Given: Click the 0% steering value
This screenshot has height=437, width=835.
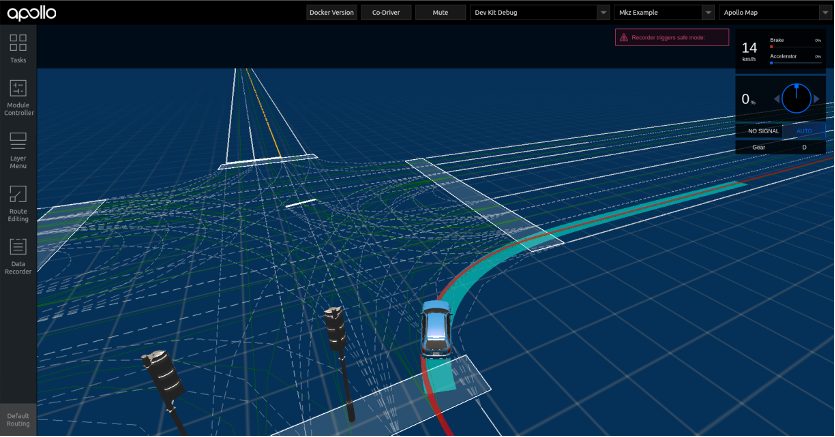Looking at the screenshot, I should (748, 99).
